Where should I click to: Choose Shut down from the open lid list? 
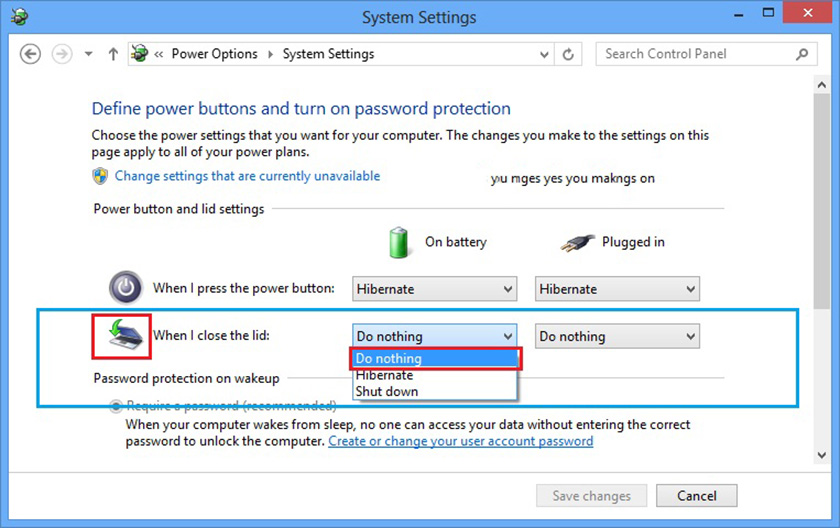click(387, 391)
